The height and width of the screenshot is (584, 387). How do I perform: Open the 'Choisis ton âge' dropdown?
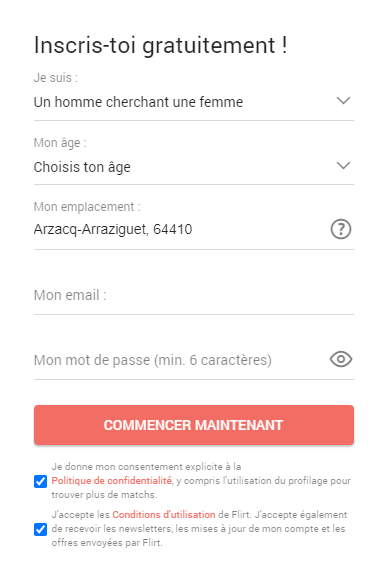click(x=194, y=167)
